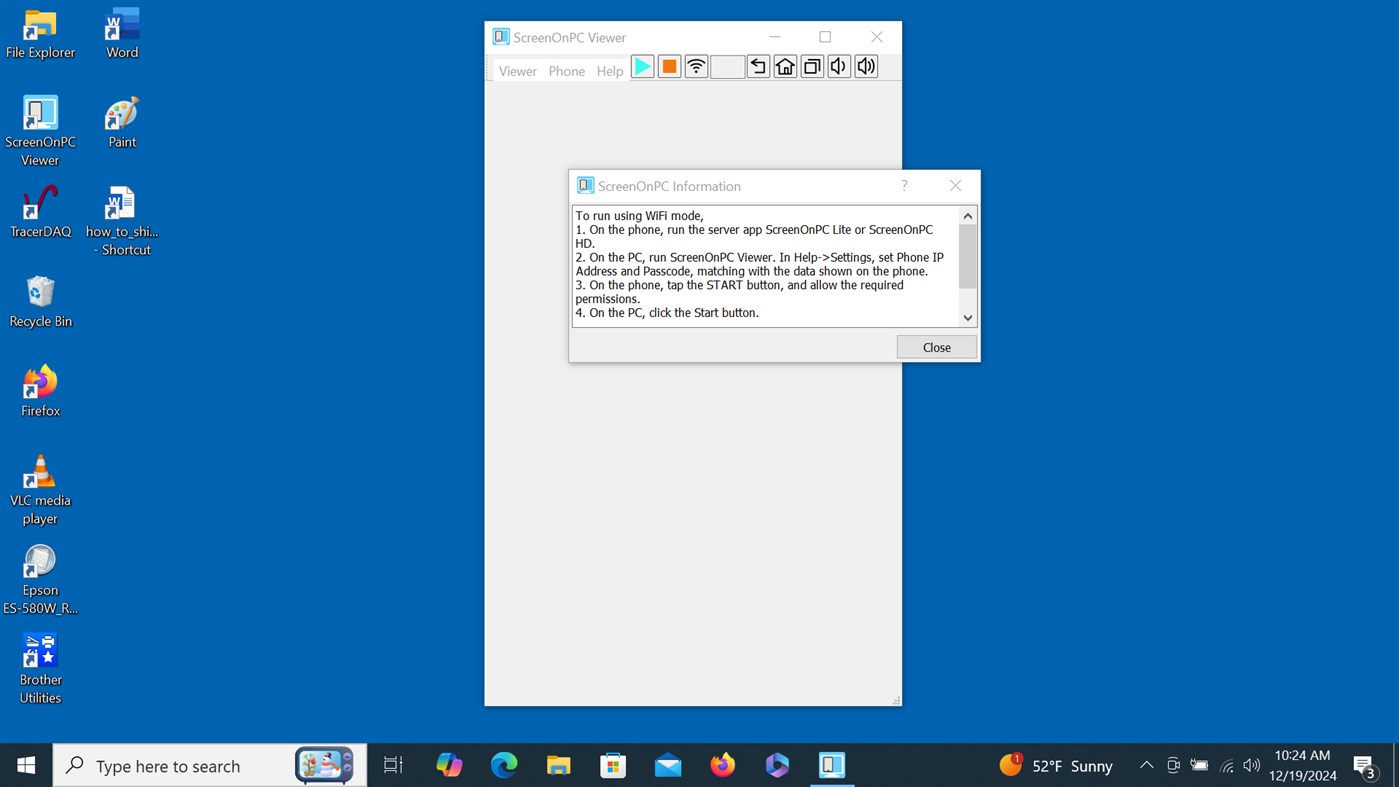Close the ScreenOnPC Information dialog
1399x787 pixels.
coord(935,347)
